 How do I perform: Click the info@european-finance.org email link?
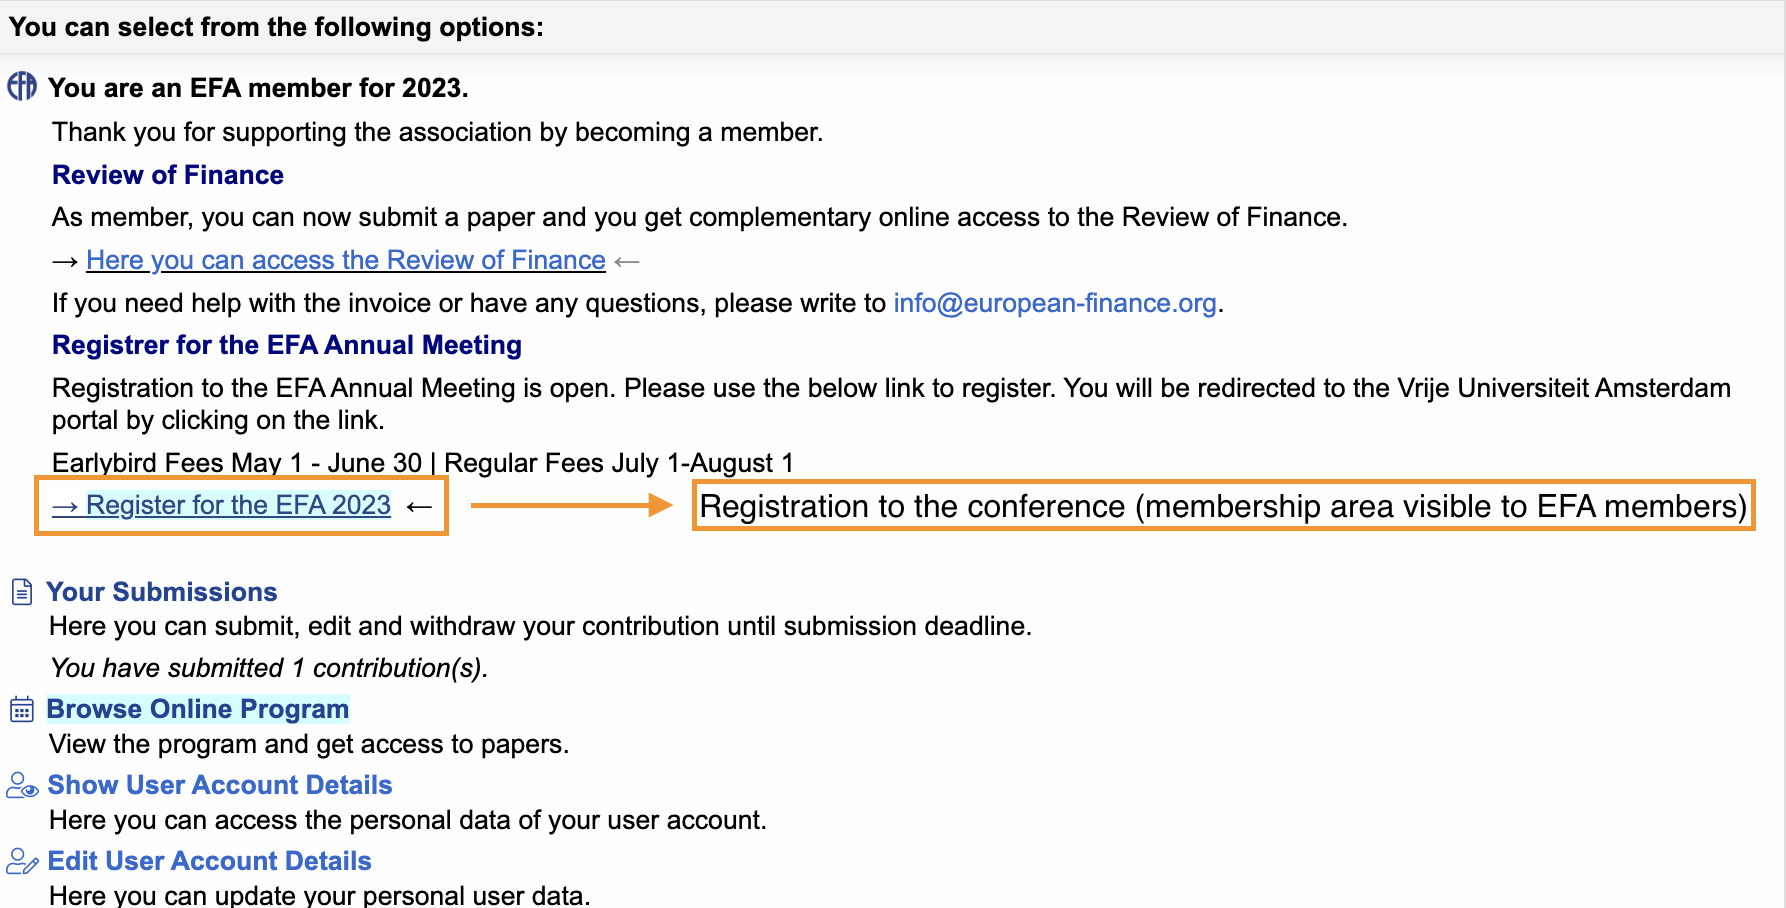[1054, 303]
